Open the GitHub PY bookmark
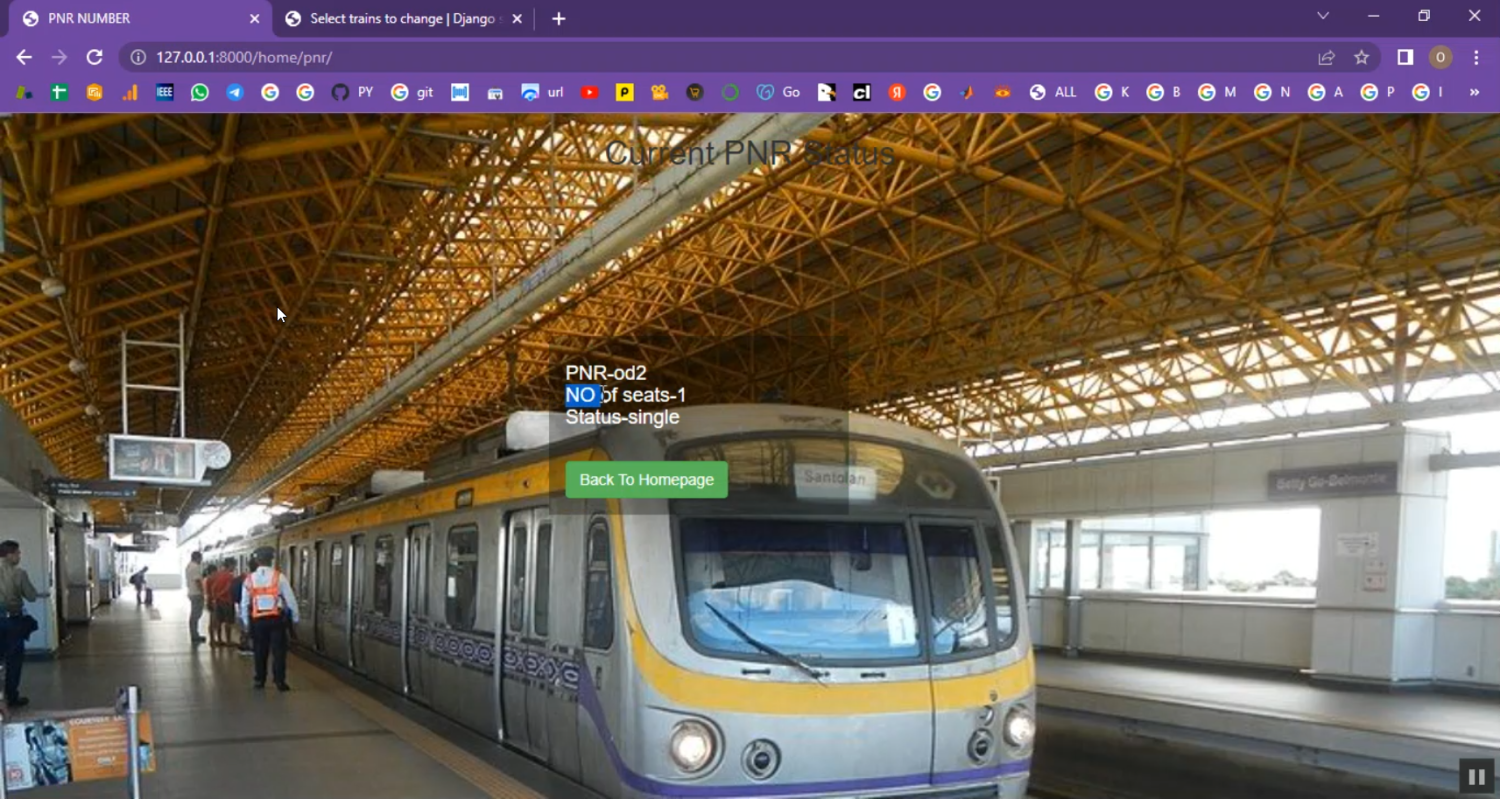Screen dimensions: 1500x799 [x=352, y=92]
